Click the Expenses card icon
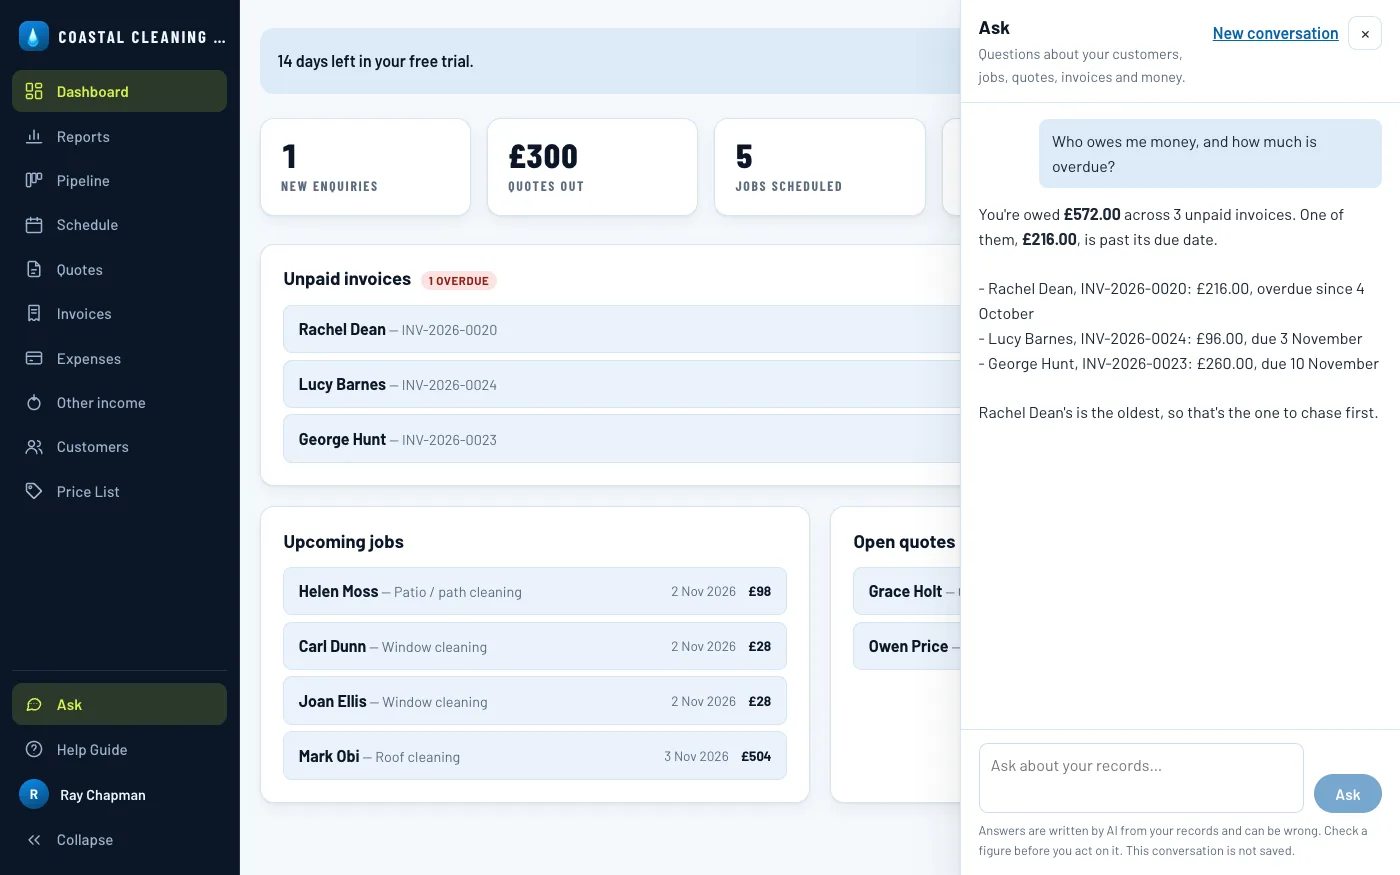Screen dimensions: 1400x875 pos(34,358)
